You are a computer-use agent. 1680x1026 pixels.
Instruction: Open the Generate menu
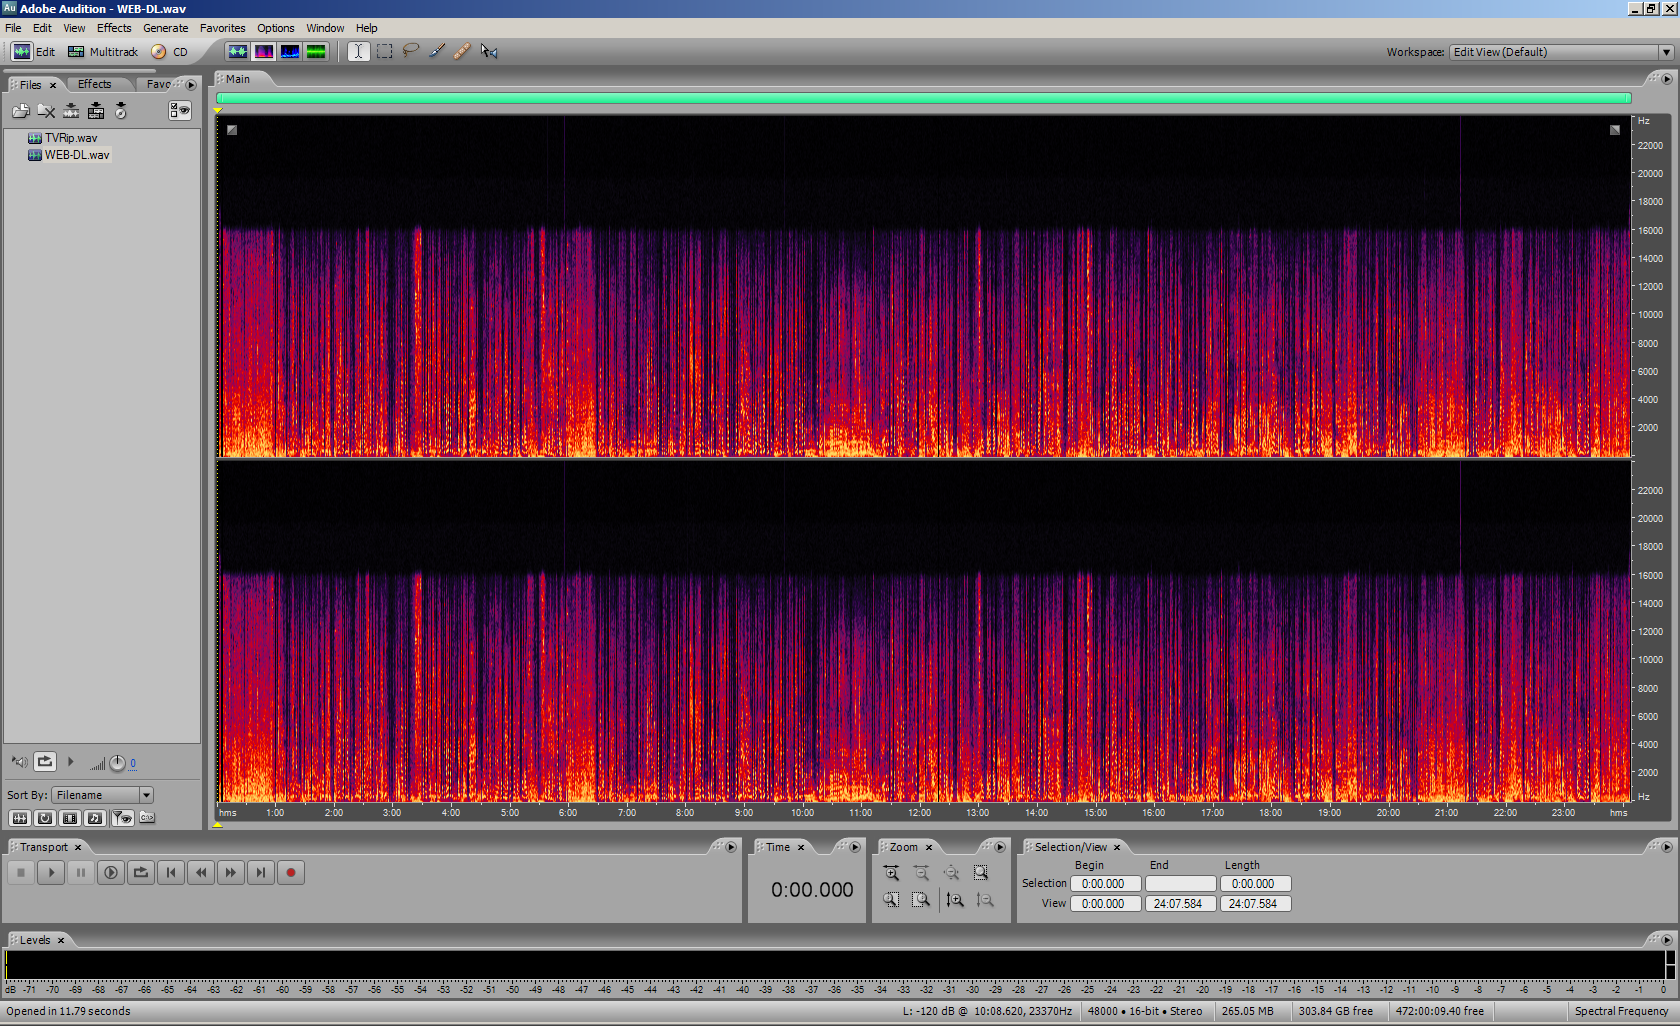[x=165, y=28]
